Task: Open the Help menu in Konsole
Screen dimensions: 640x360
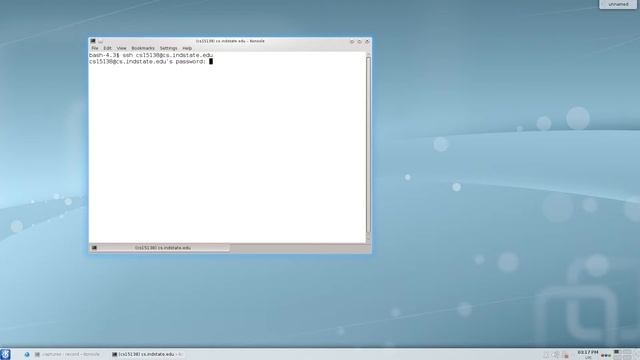Action: pos(187,48)
